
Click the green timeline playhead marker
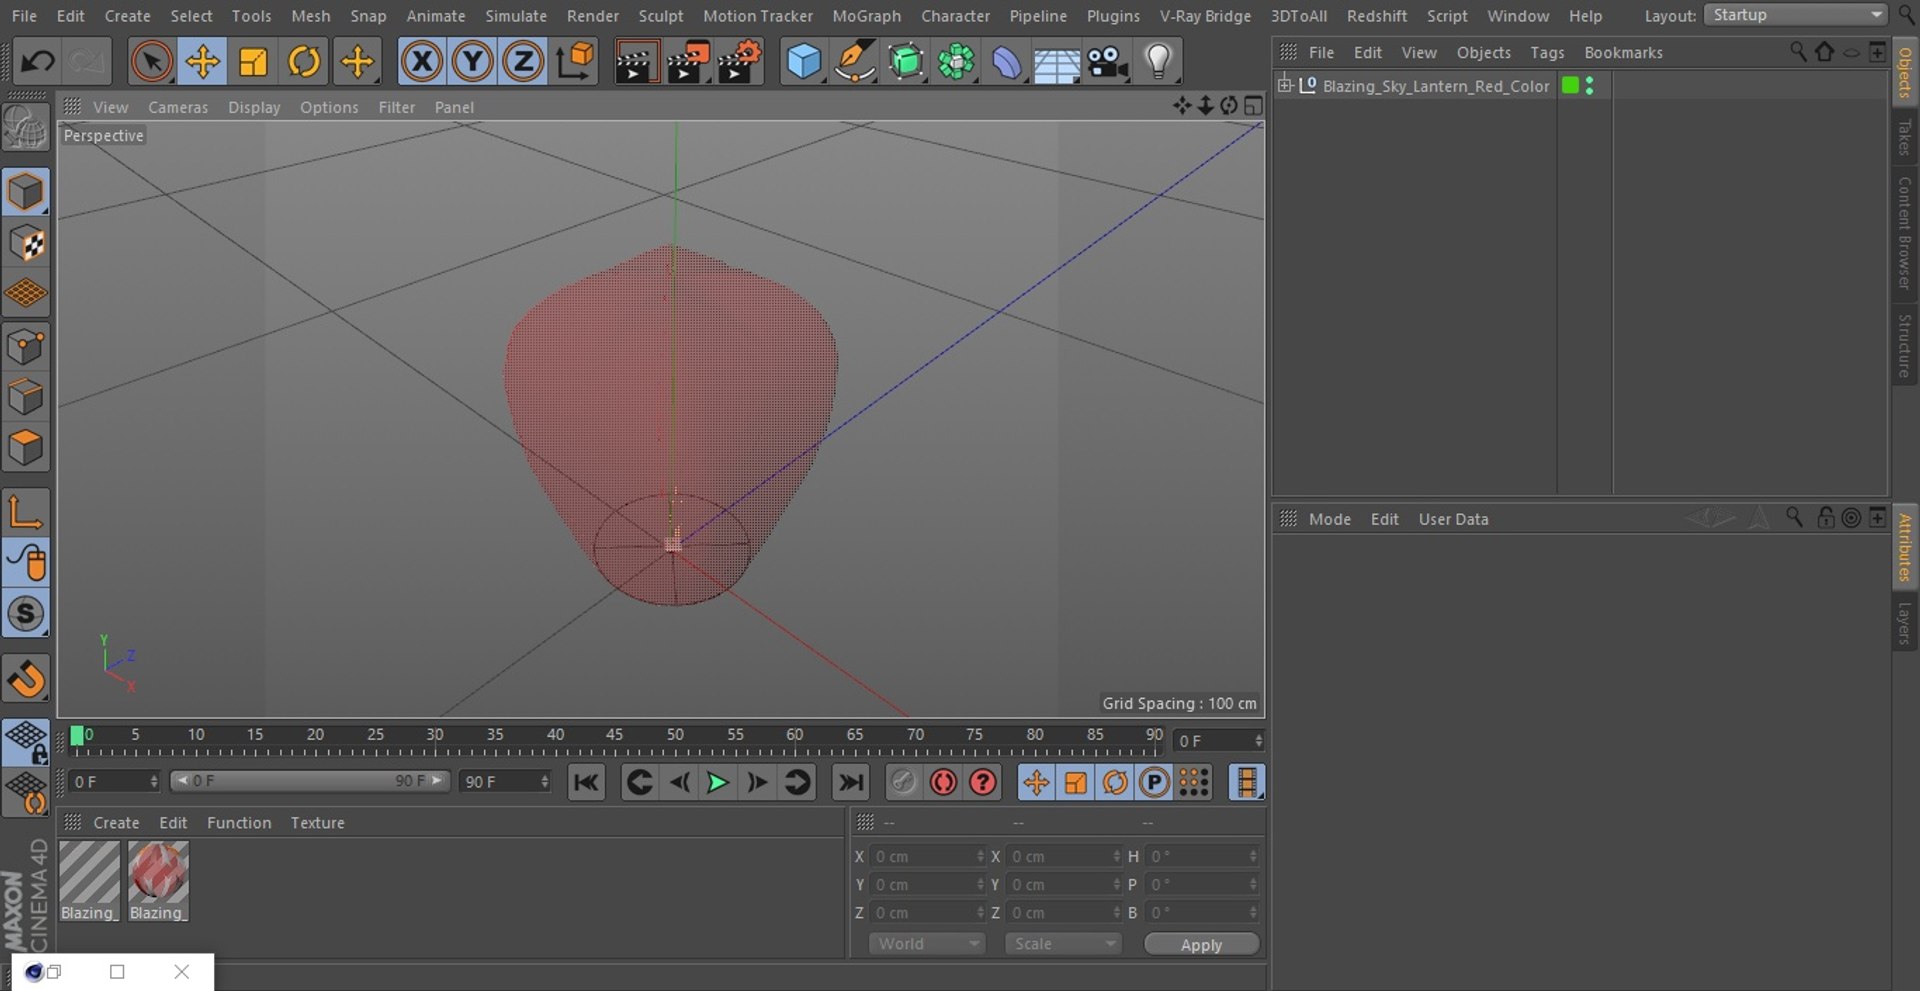(x=77, y=736)
